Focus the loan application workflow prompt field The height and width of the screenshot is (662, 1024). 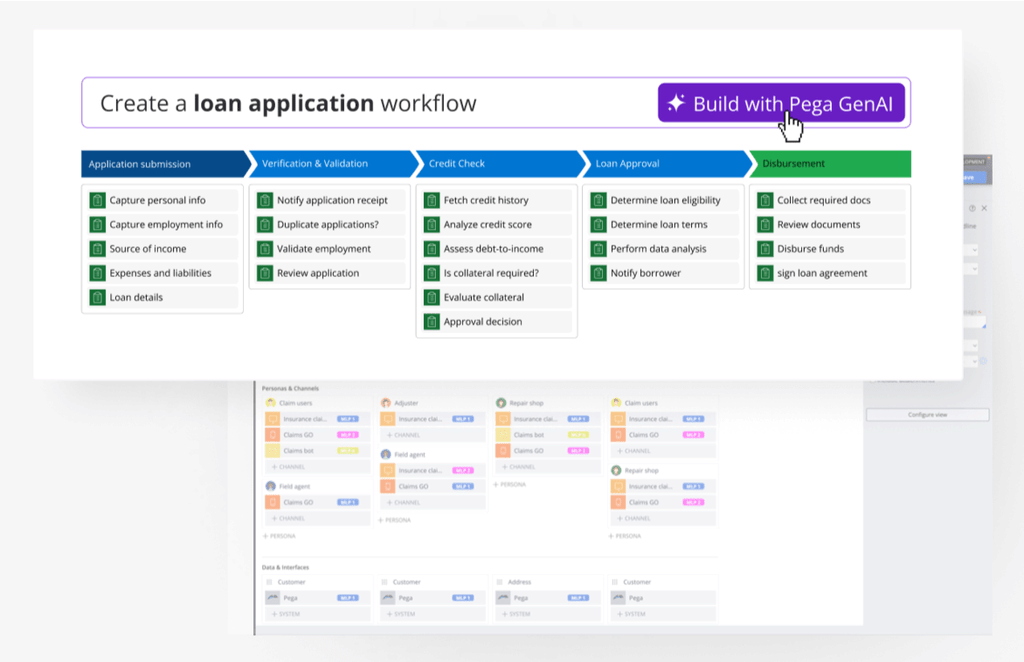tap(368, 103)
